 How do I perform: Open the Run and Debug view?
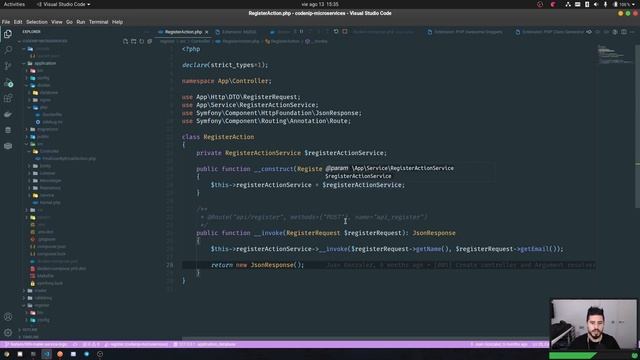8,82
